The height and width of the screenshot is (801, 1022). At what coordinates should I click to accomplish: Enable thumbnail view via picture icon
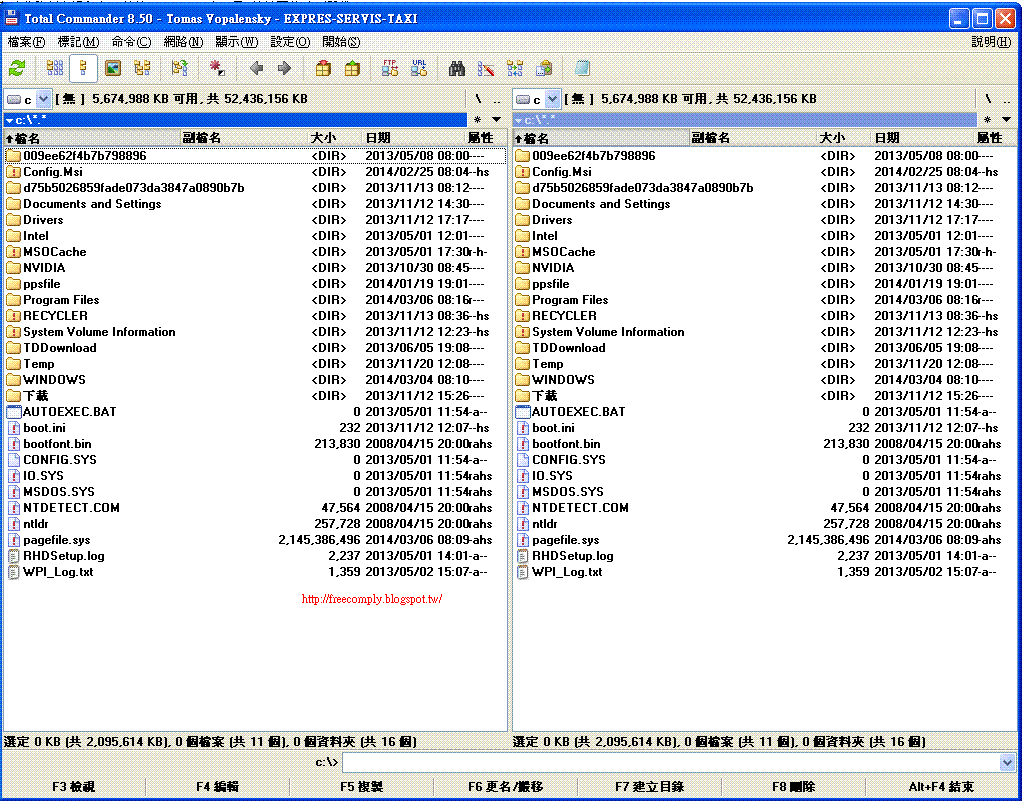(113, 68)
